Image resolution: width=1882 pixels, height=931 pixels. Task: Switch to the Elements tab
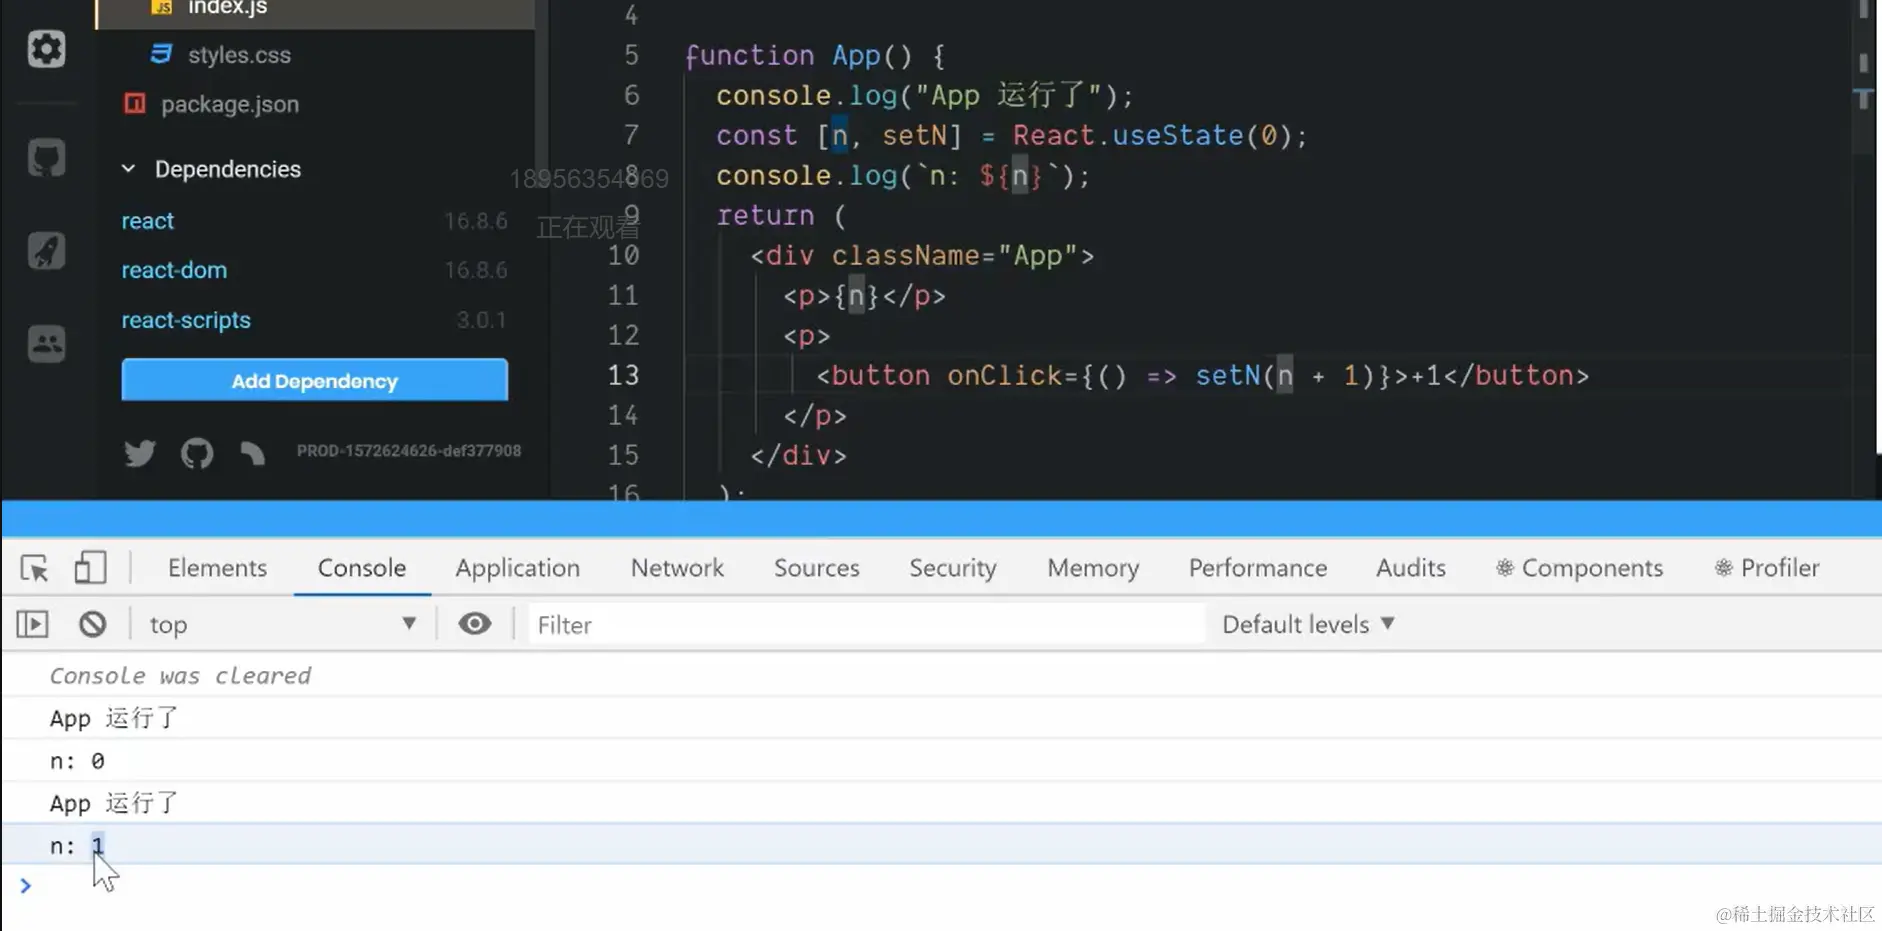[217, 568]
